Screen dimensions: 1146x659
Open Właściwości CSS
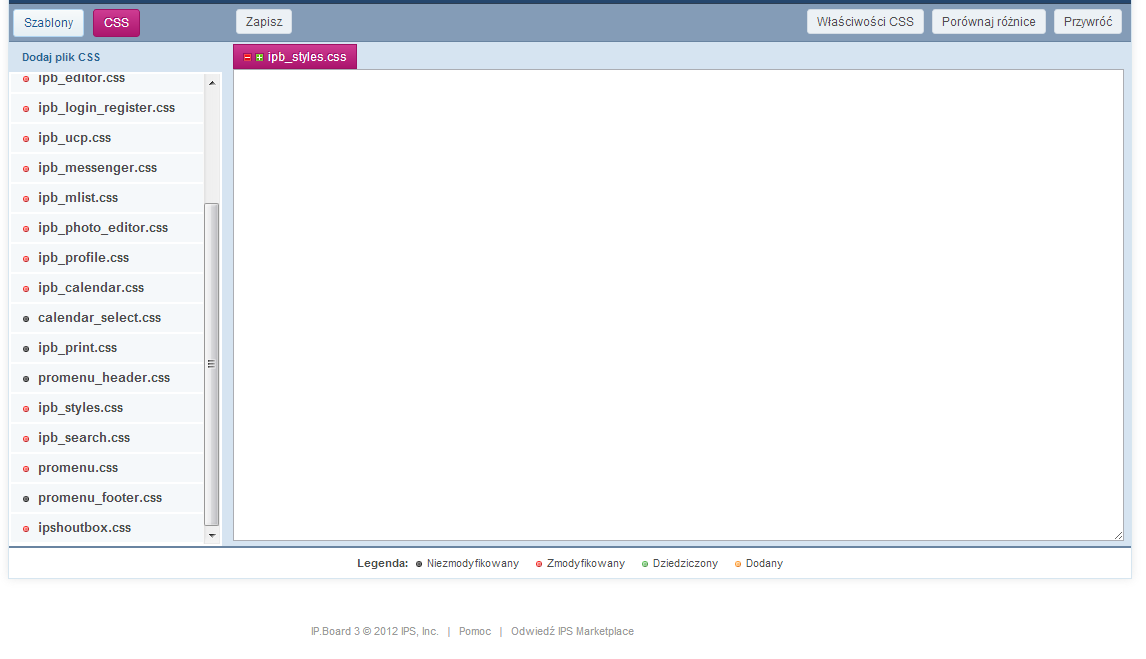[865, 21]
